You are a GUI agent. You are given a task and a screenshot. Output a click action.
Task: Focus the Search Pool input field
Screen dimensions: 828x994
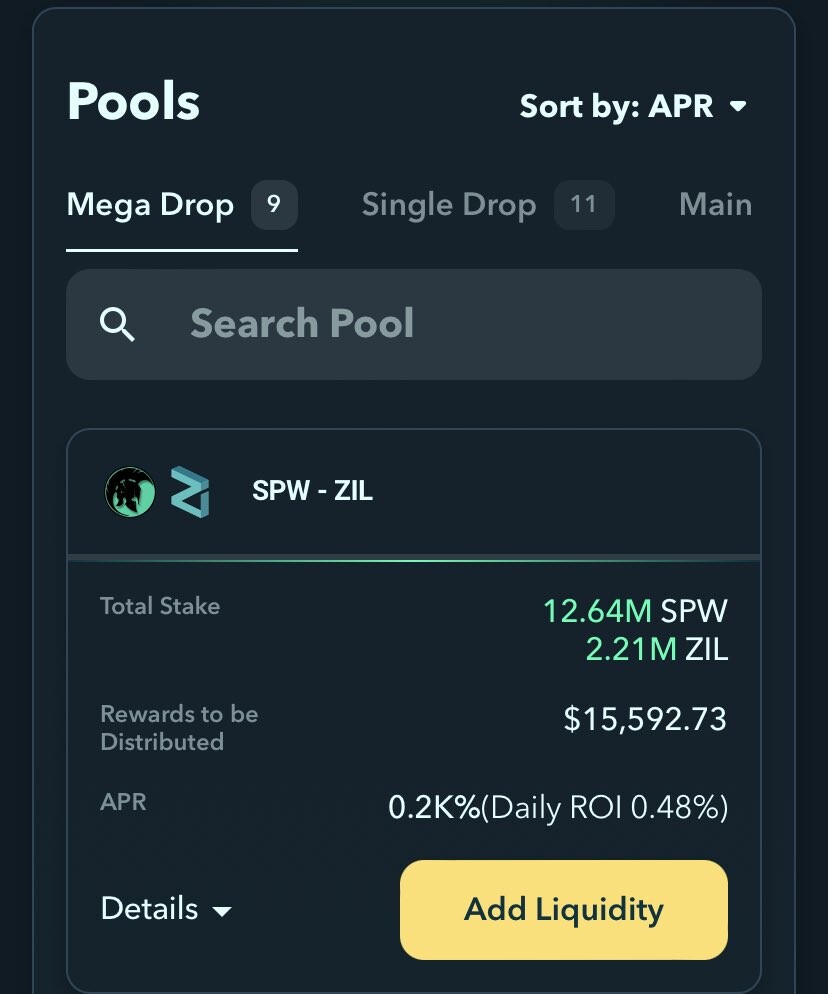pos(414,325)
